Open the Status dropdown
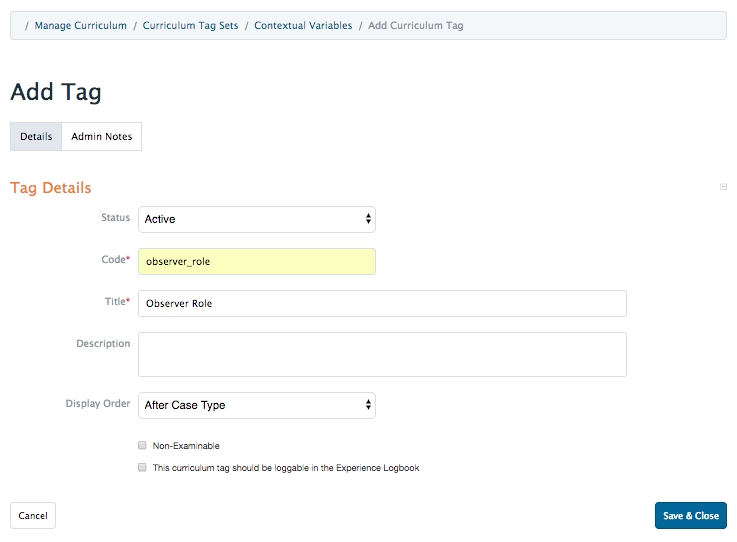The height and width of the screenshot is (542, 737). pos(256,219)
